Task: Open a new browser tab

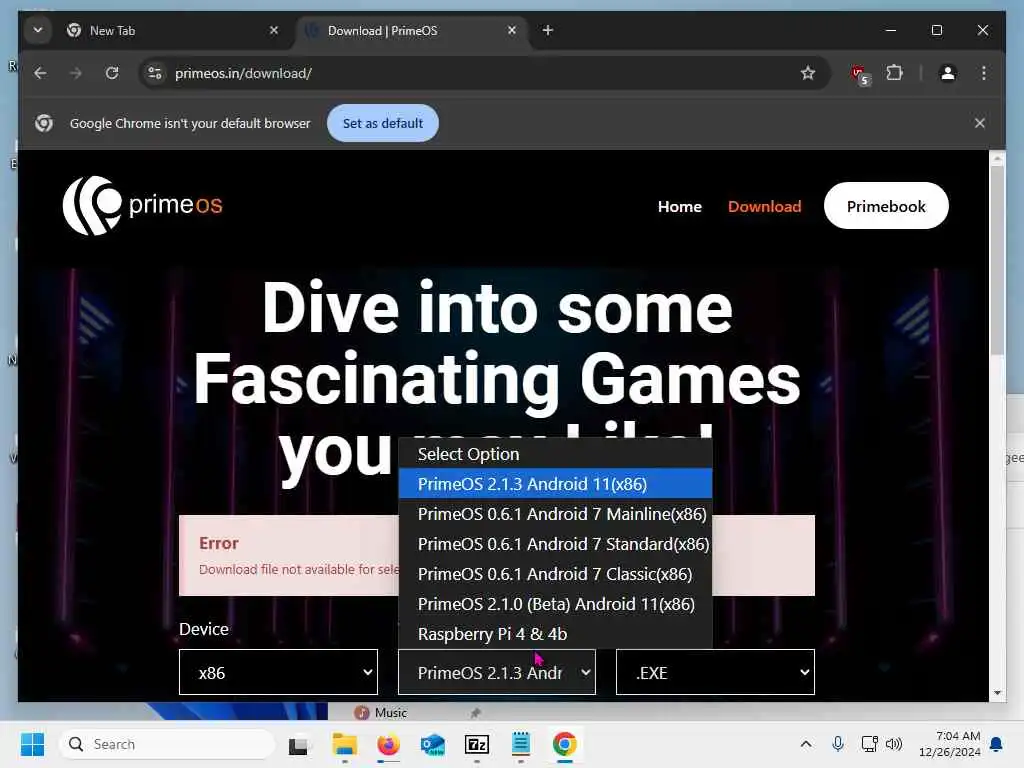Action: point(548,30)
